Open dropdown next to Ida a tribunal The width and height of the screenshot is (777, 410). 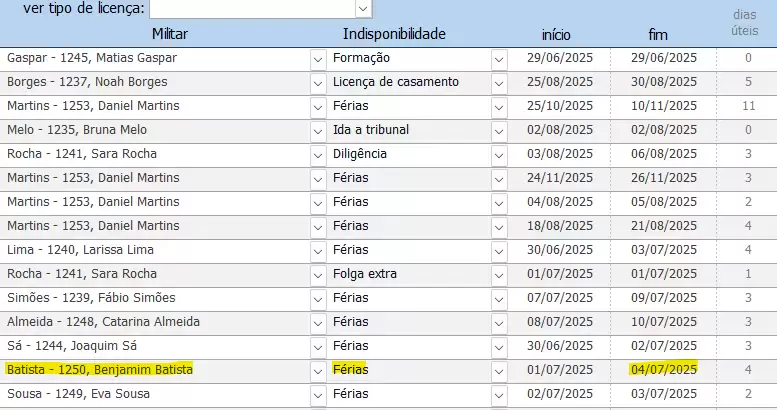pyautogui.click(x=499, y=132)
